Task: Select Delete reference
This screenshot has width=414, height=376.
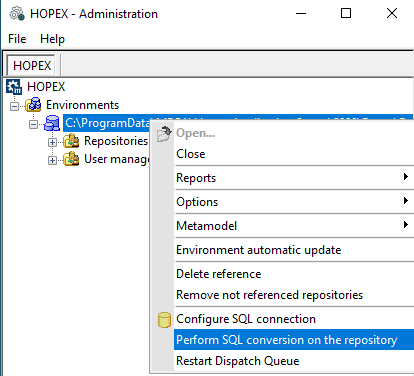Action: 294,274
